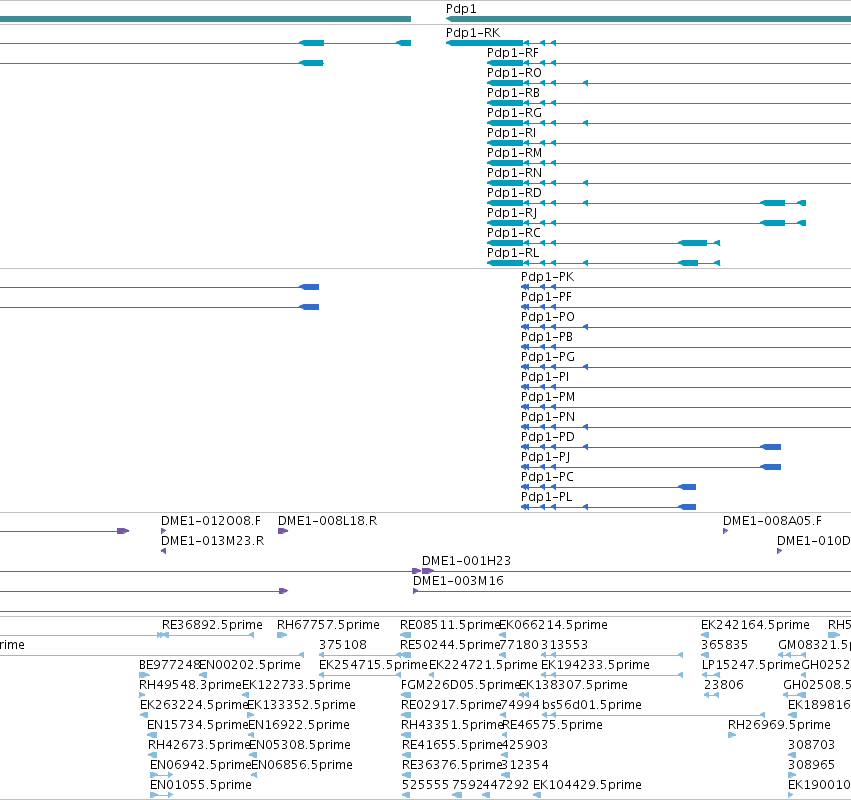The height and width of the screenshot is (800, 851).
Task: Open the RE08511.5prime EST label
Action: coord(449,625)
